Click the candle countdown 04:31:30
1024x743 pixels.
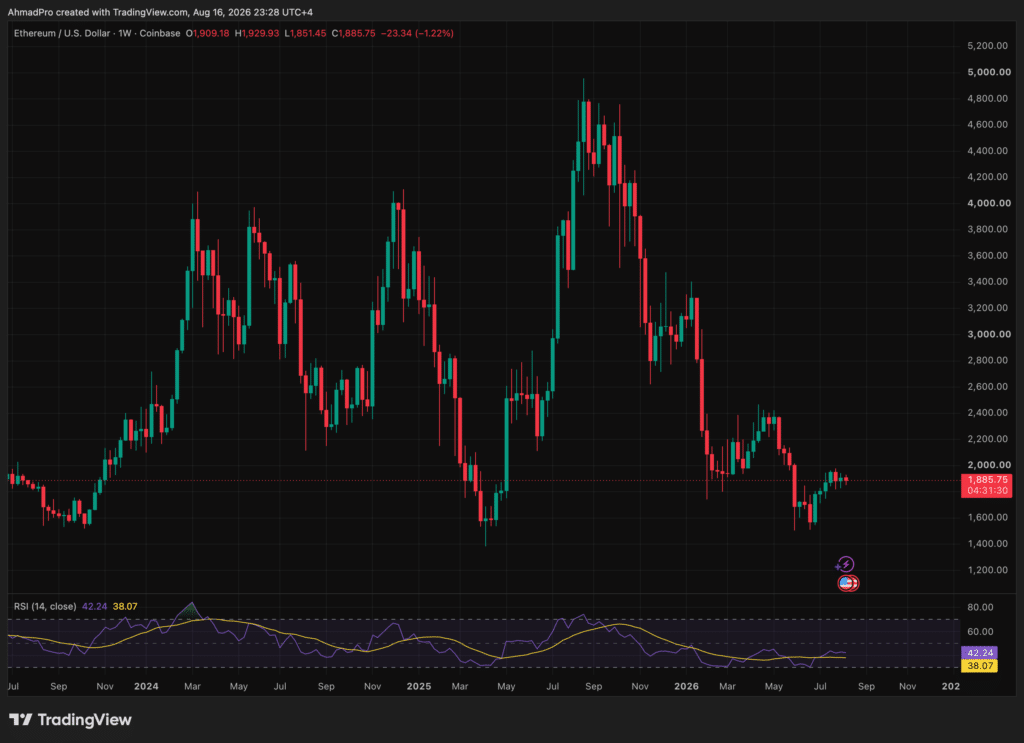pyautogui.click(x=987, y=490)
